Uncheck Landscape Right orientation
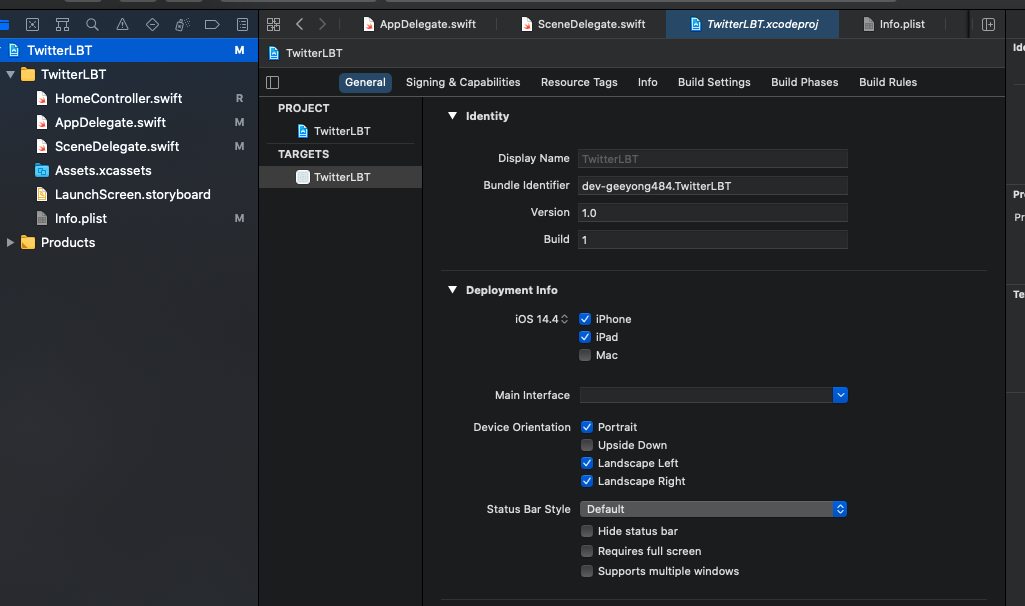 587,481
